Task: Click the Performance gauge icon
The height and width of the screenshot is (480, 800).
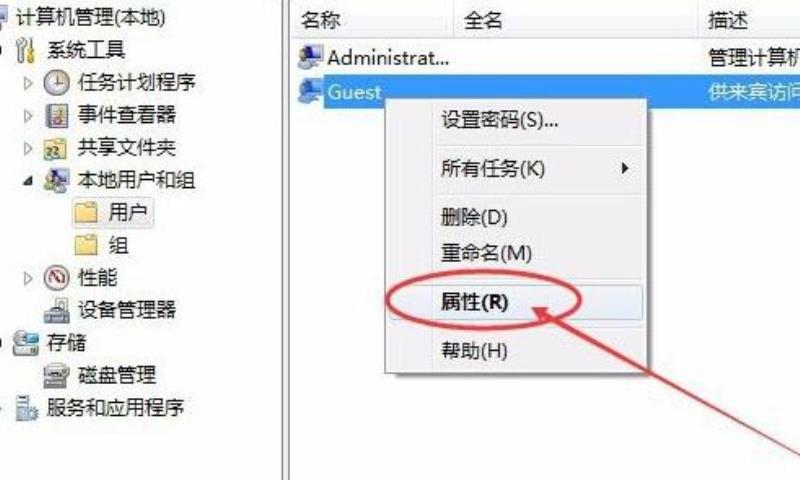Action: click(56, 278)
